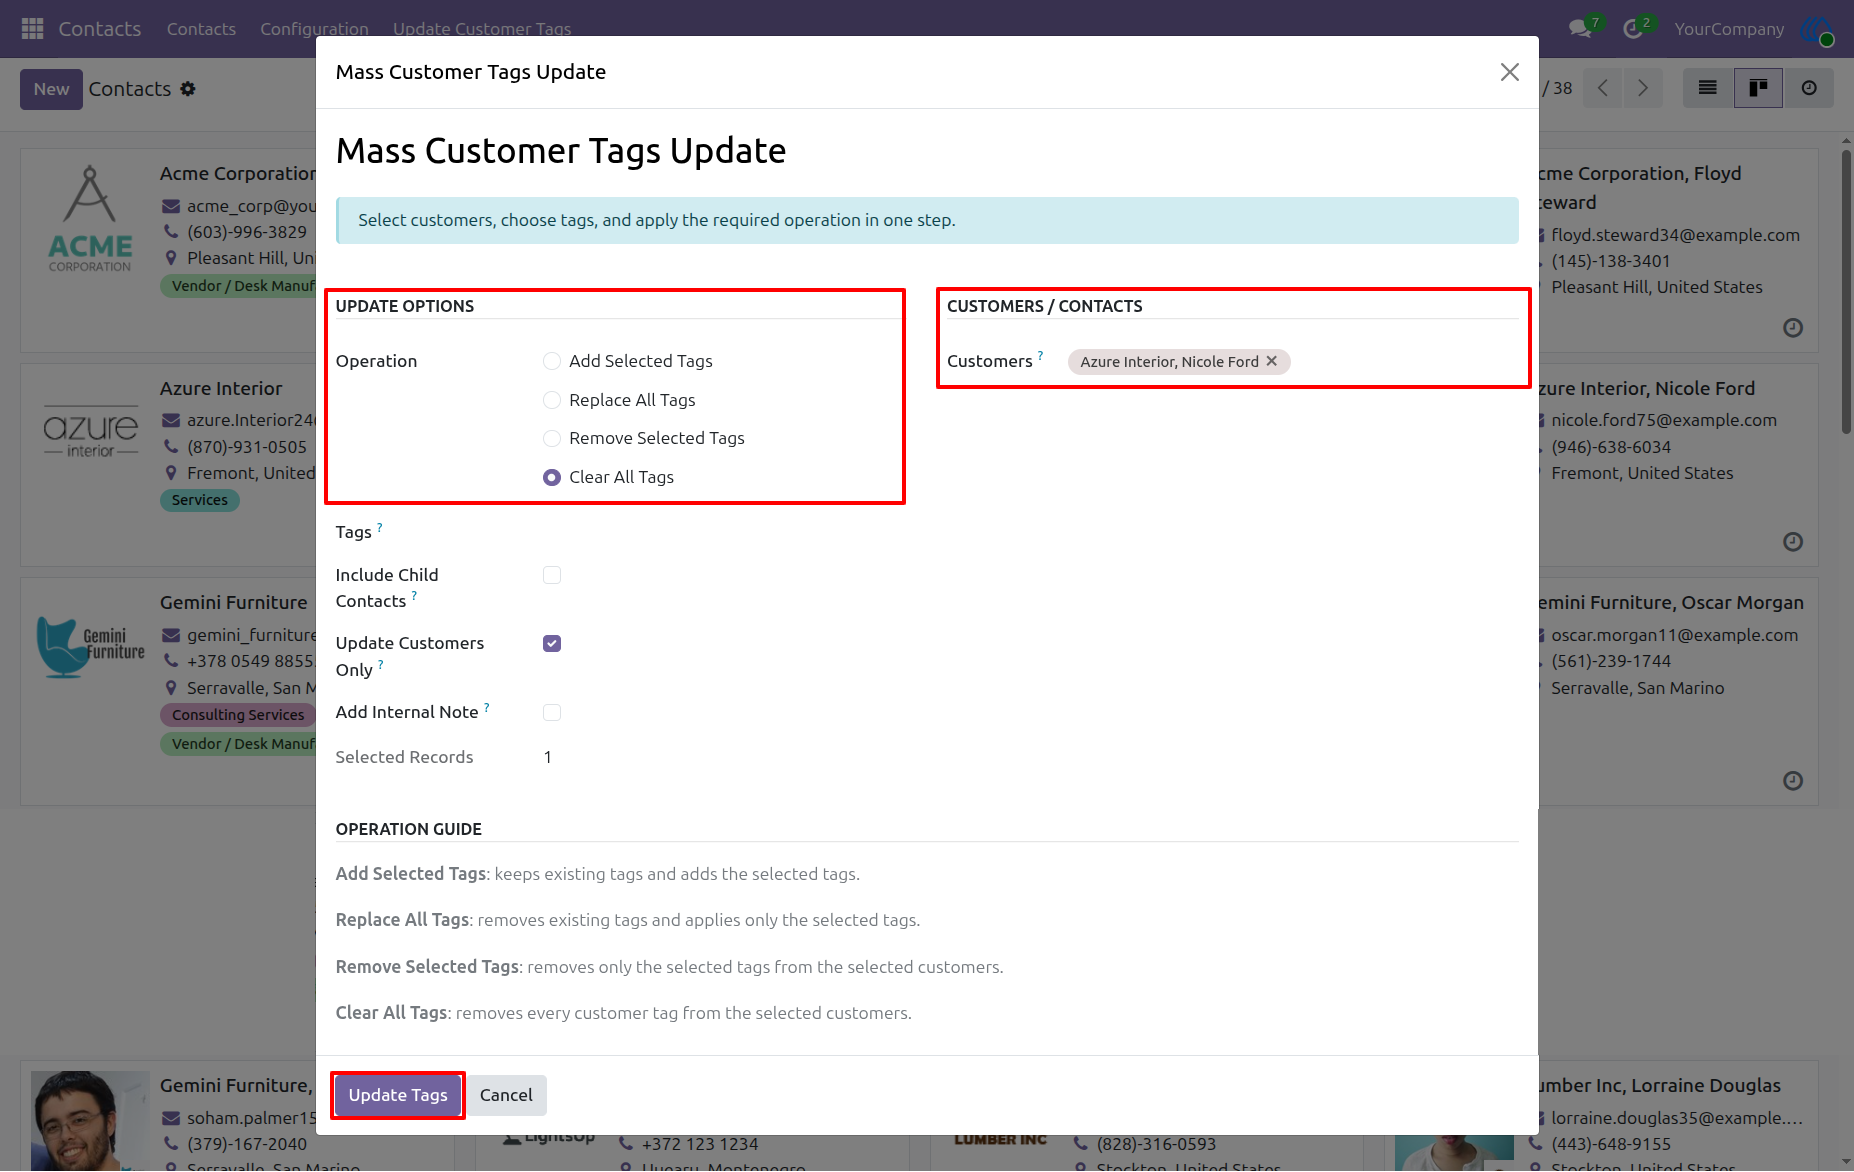This screenshot has height=1172, width=1854.
Task: Click nicole.ford75@example.com email
Action: point(1664,420)
